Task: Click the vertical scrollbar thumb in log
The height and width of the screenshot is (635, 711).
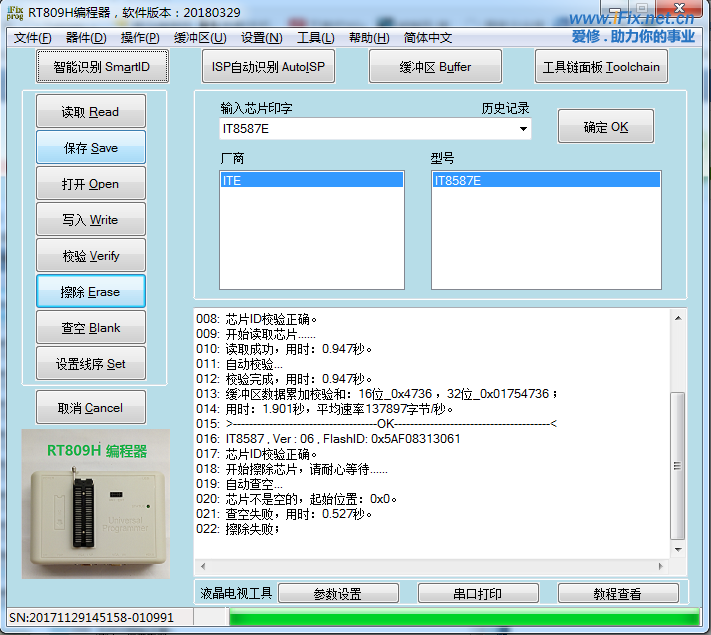Action: click(x=677, y=466)
